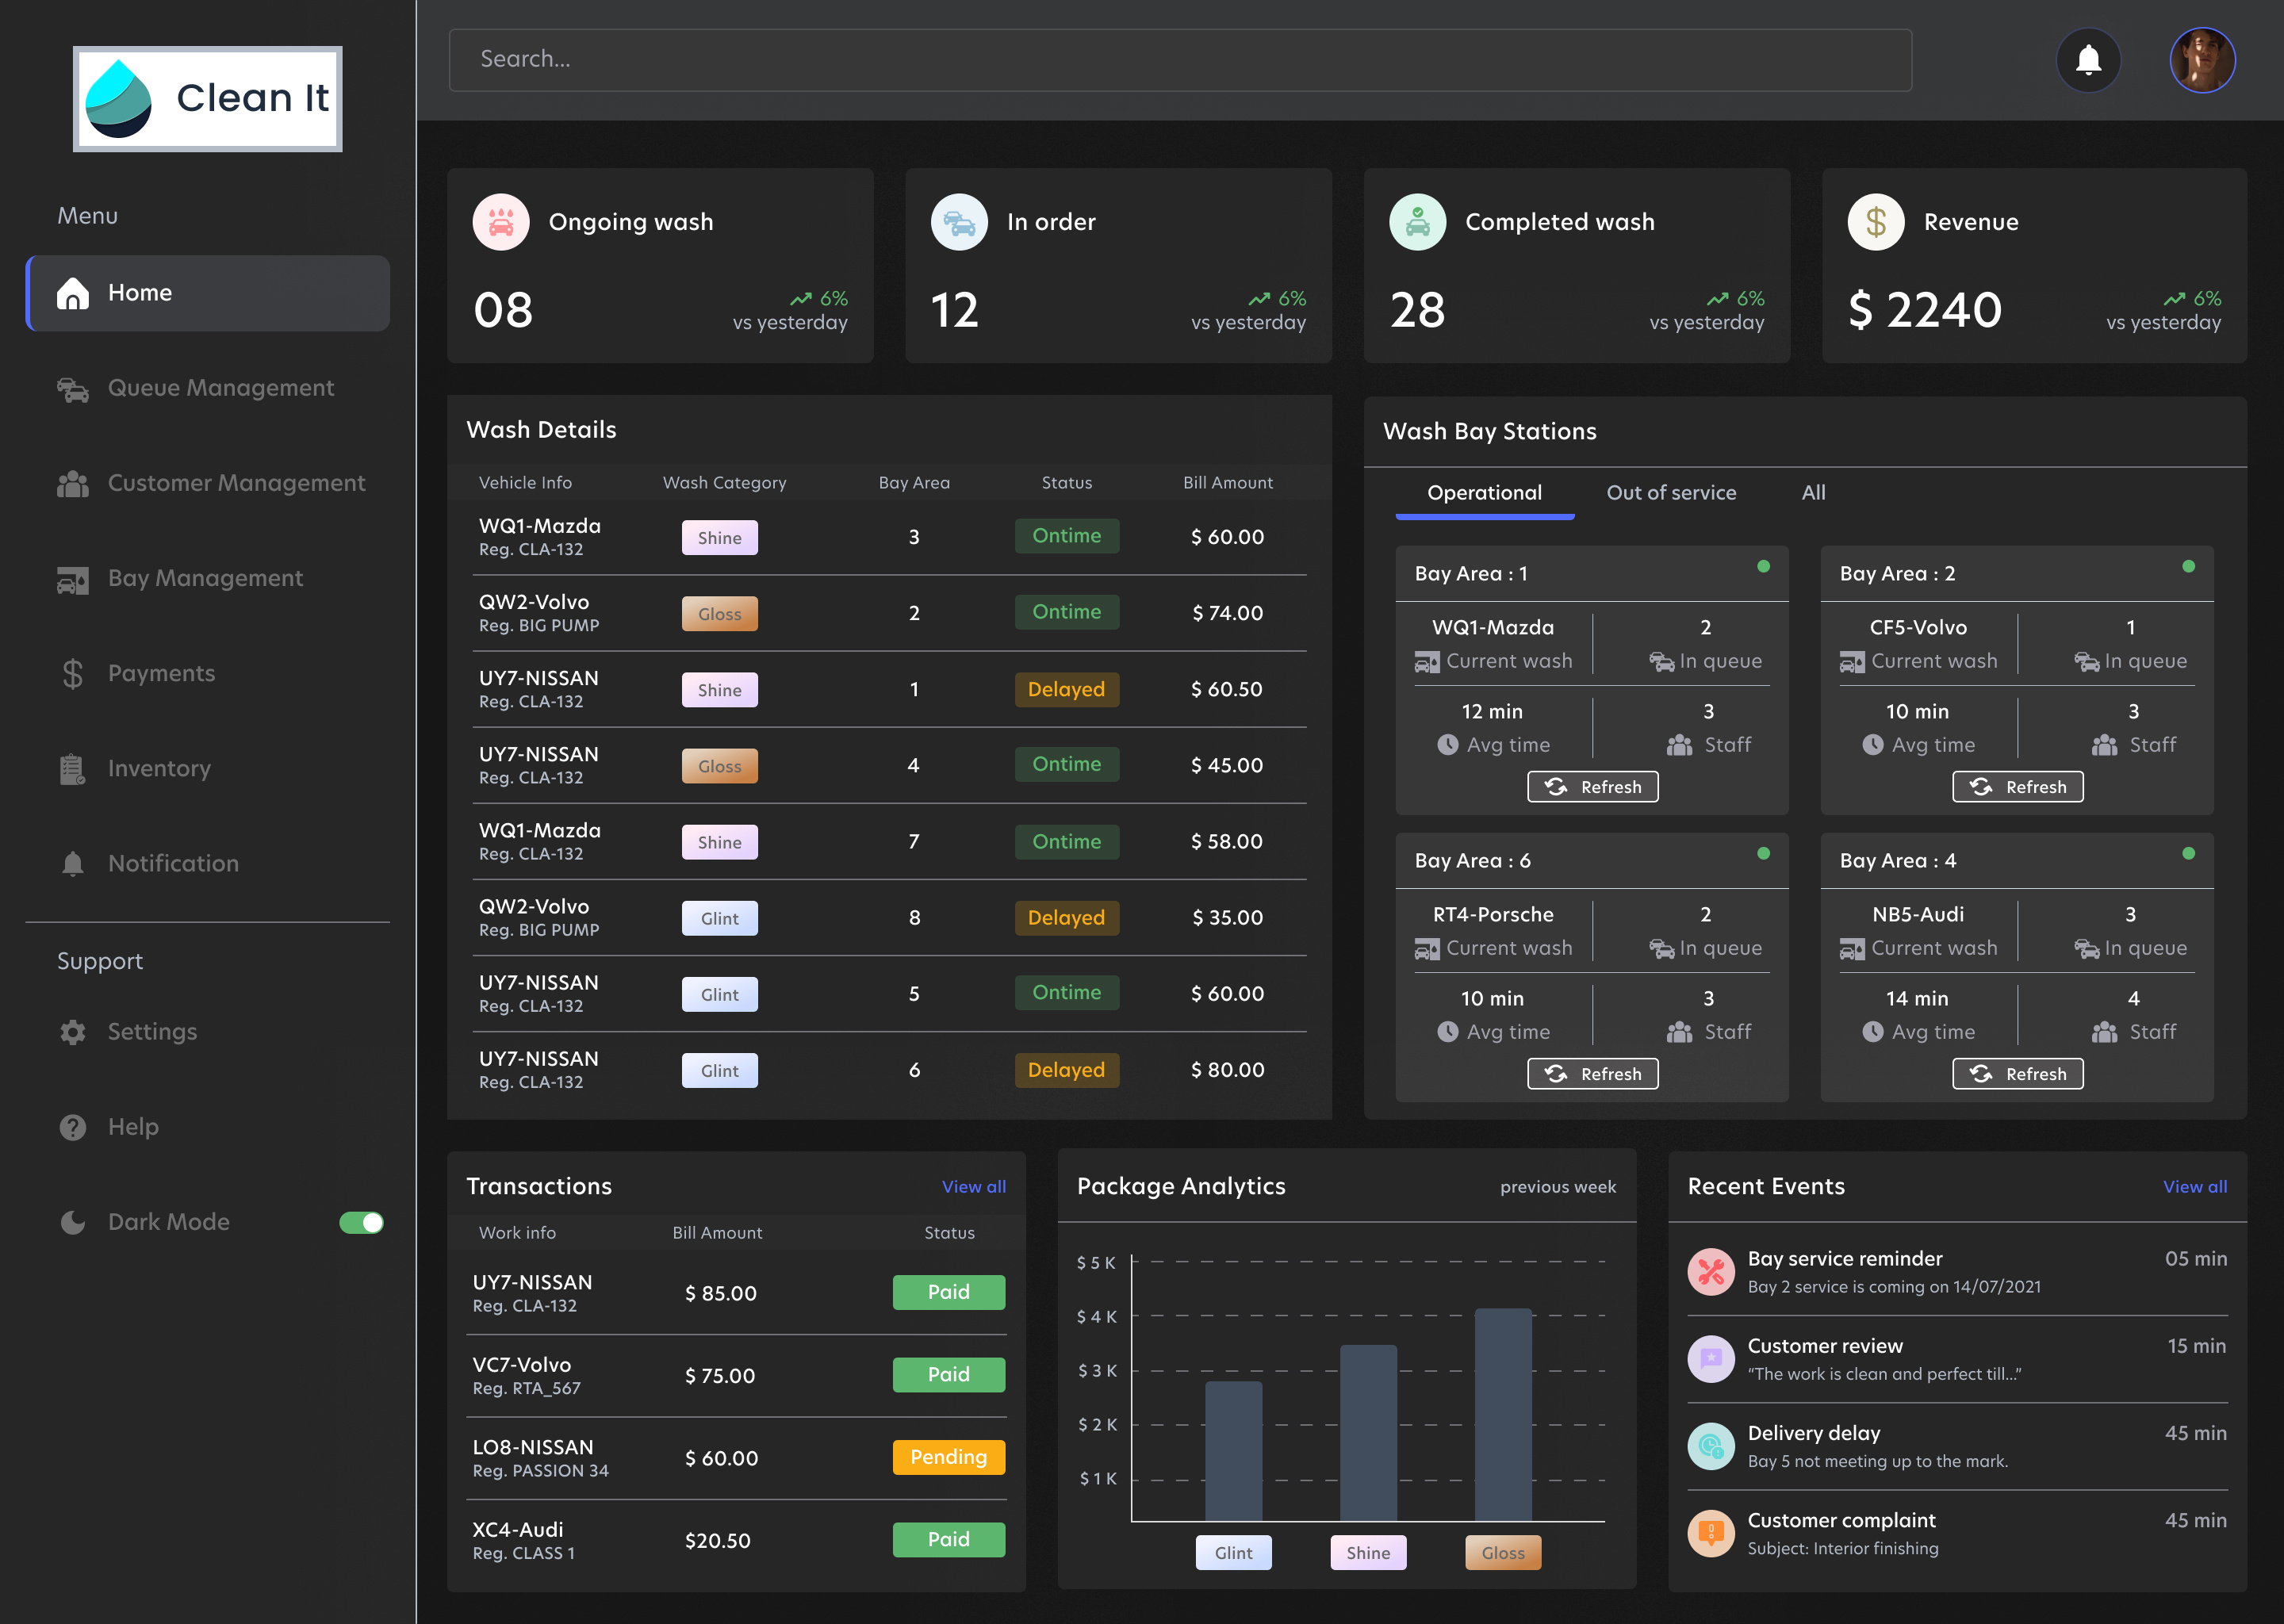
Task: Refresh Bay Area 1 stats
Action: (1592, 787)
